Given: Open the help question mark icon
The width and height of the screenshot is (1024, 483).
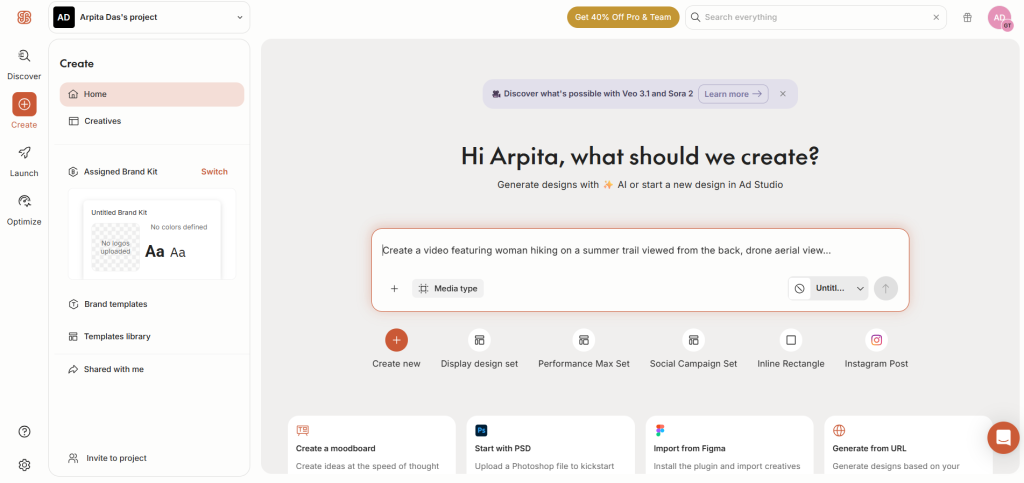Looking at the screenshot, I should pos(24,431).
